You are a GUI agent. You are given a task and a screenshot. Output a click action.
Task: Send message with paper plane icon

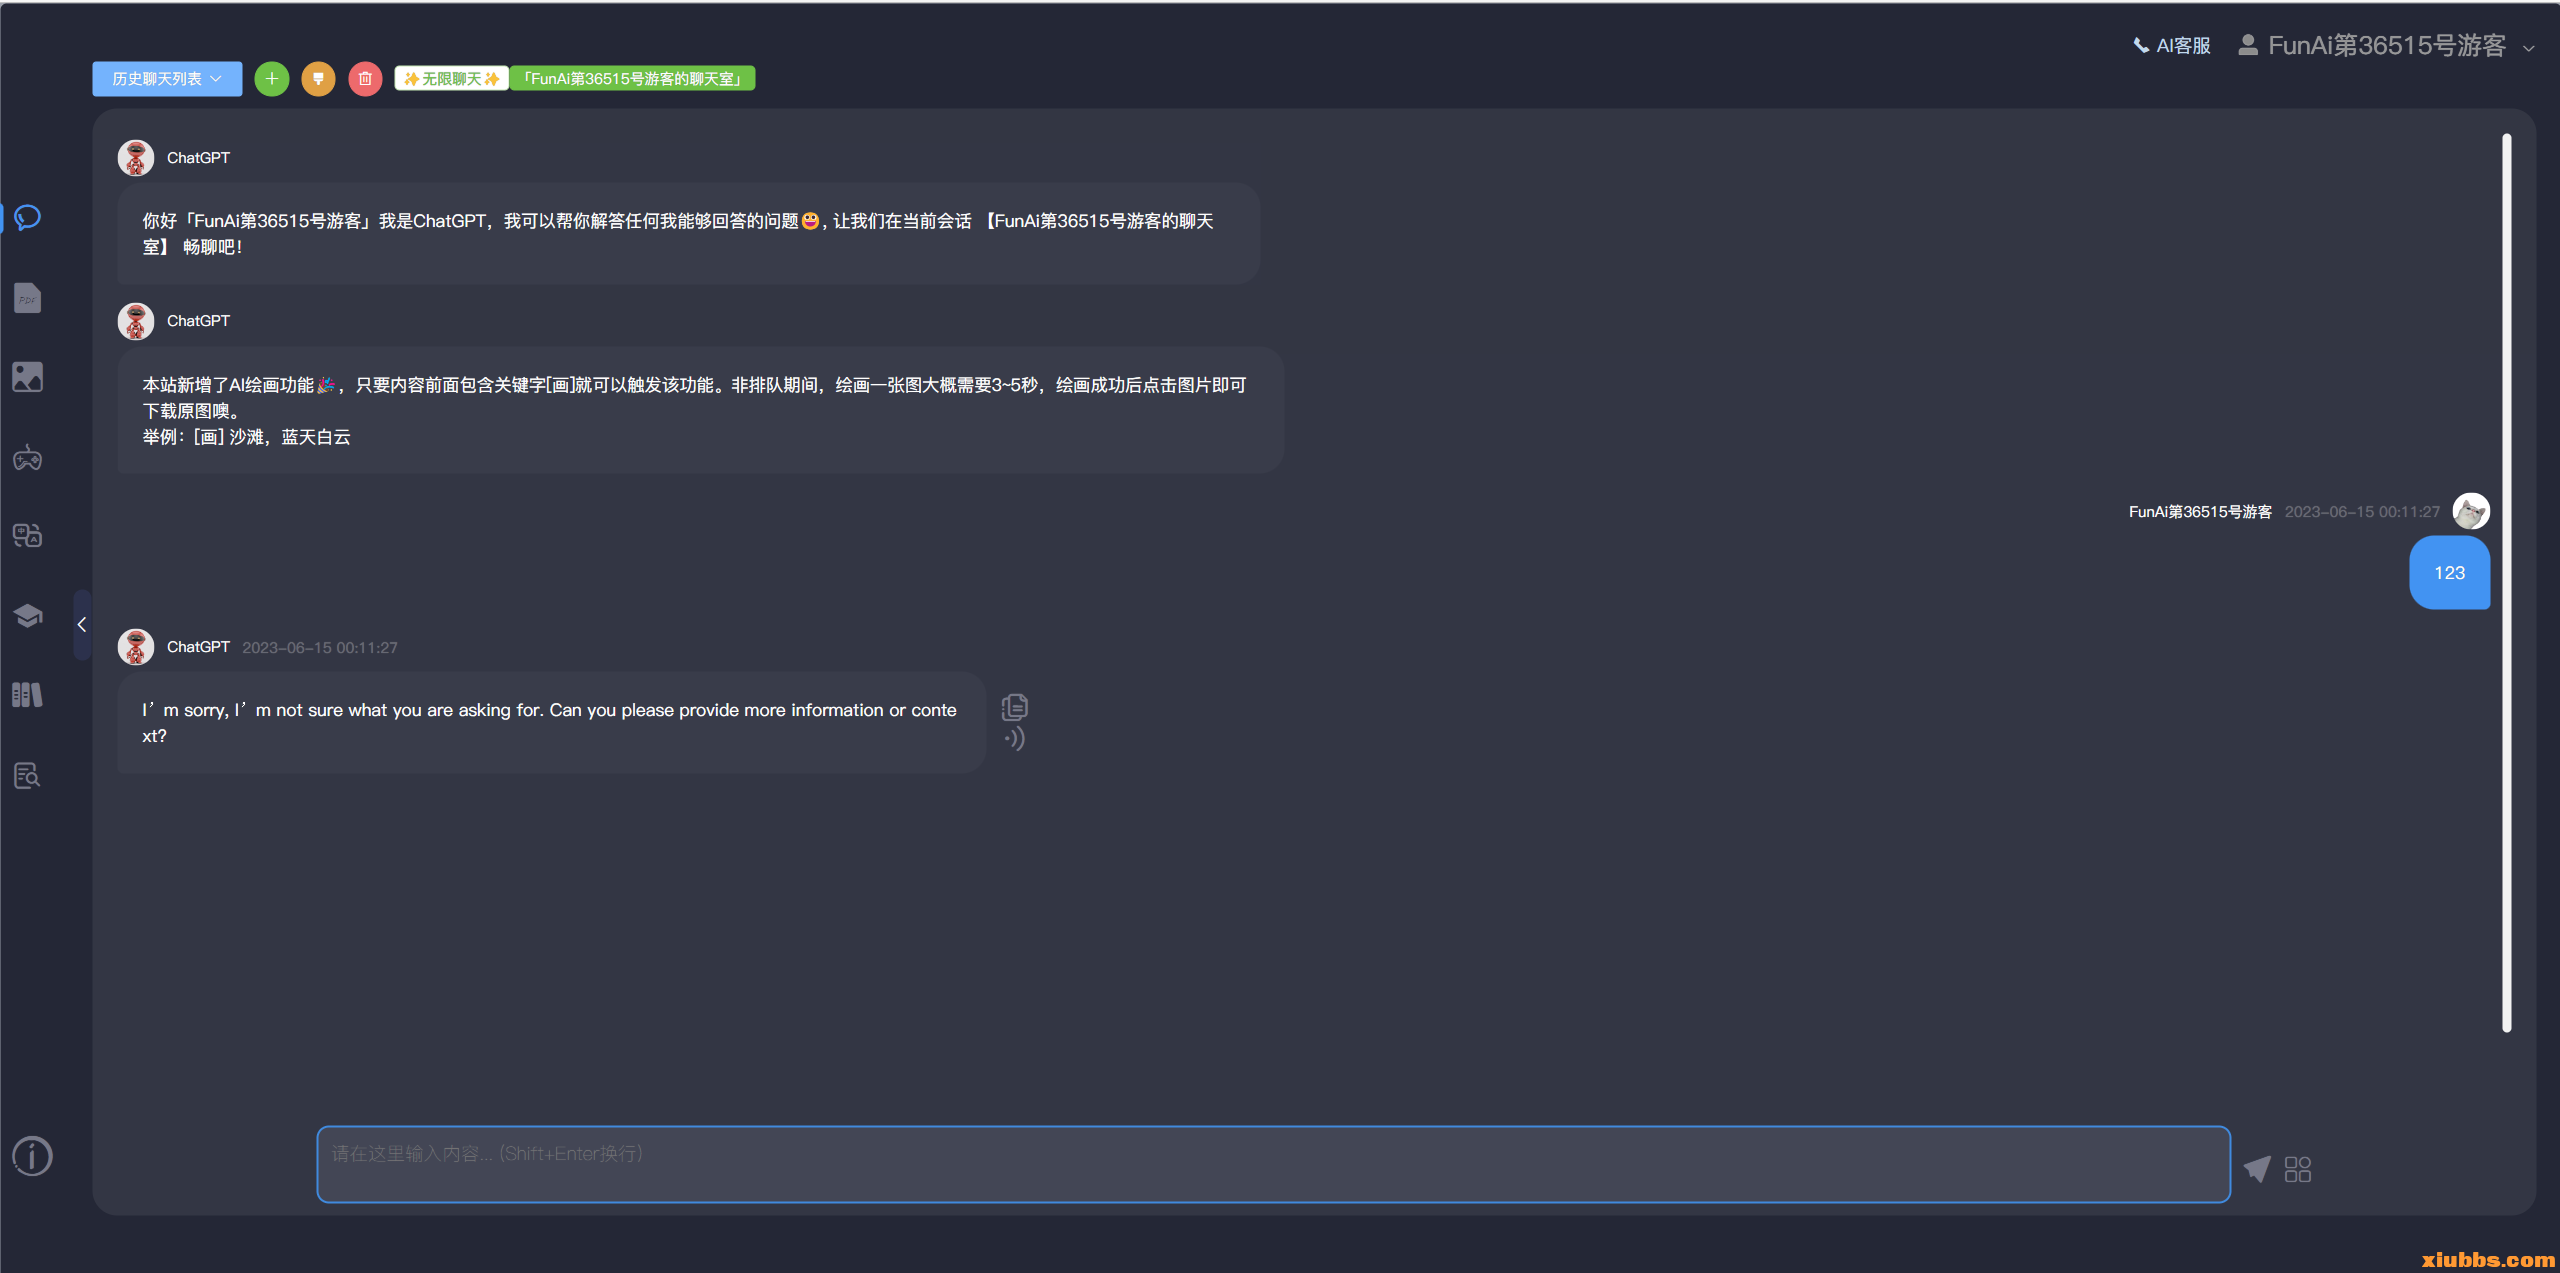pos(2257,1168)
